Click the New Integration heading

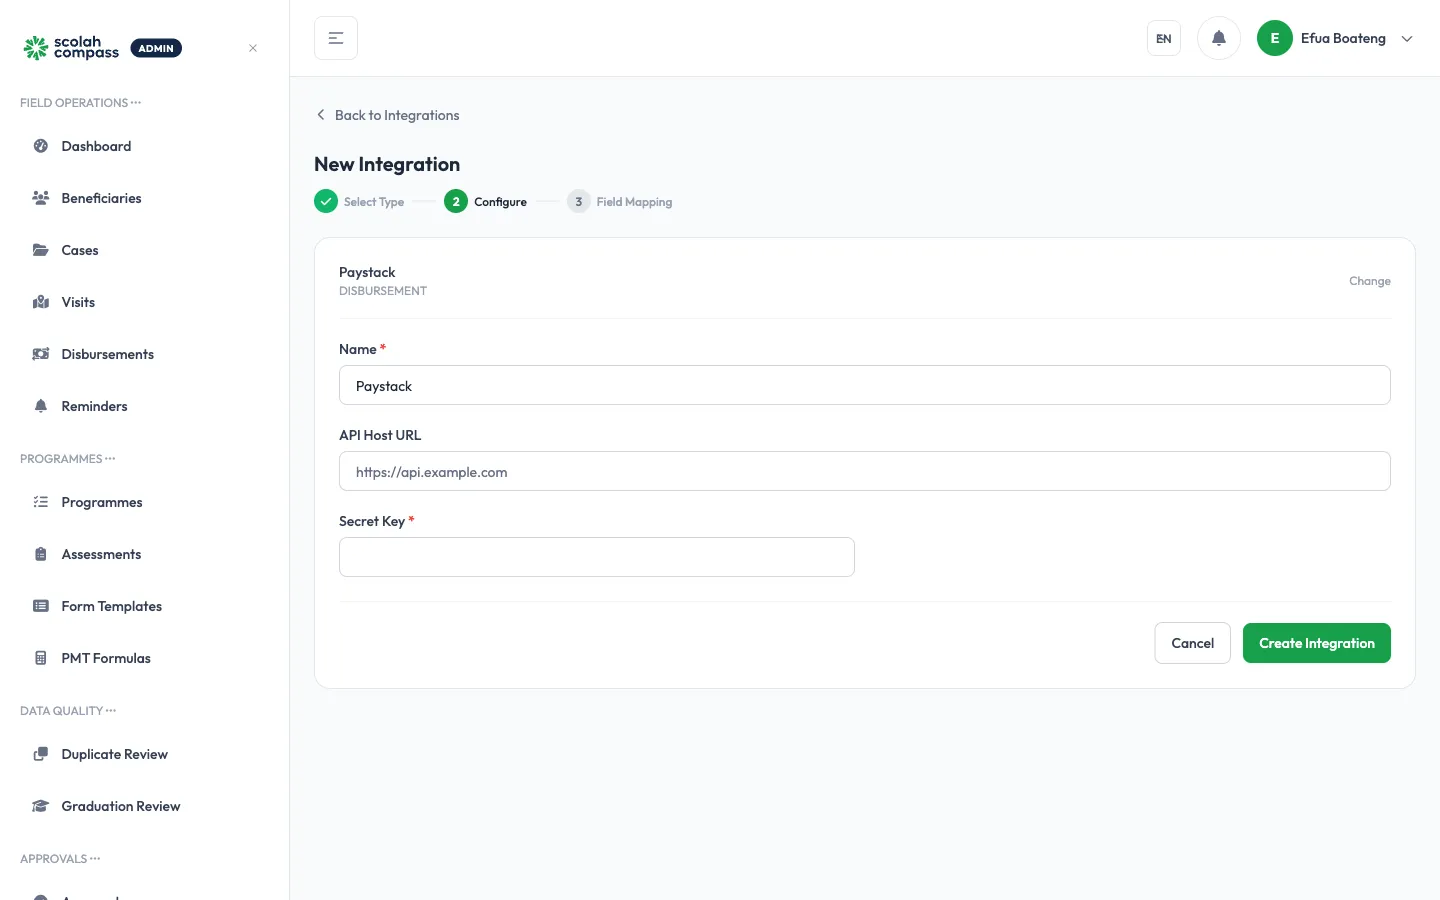tap(387, 164)
